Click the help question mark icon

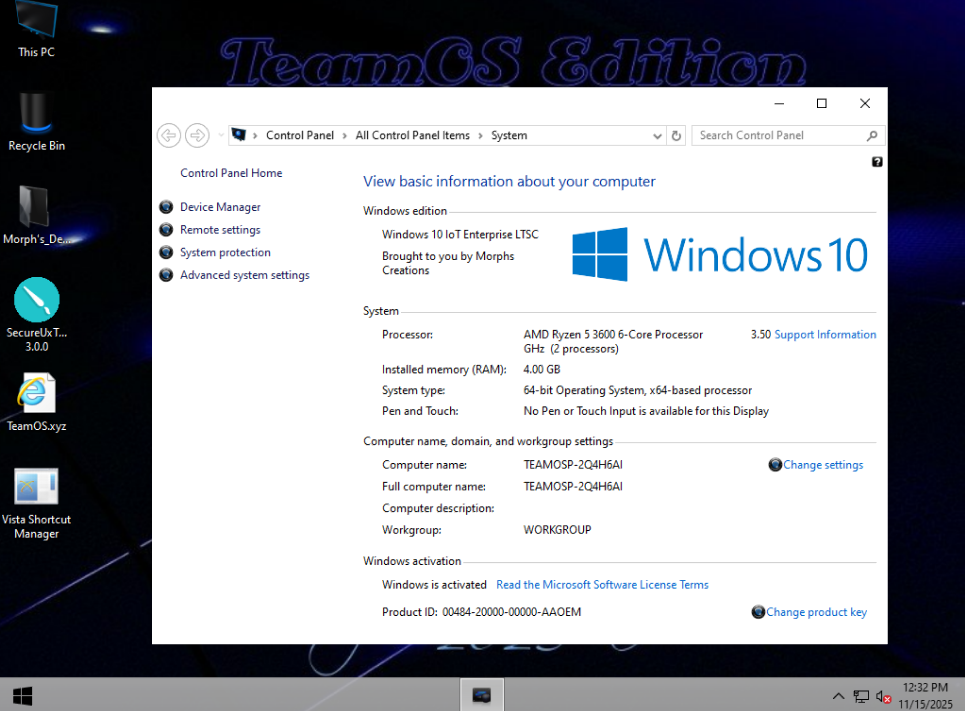877,162
